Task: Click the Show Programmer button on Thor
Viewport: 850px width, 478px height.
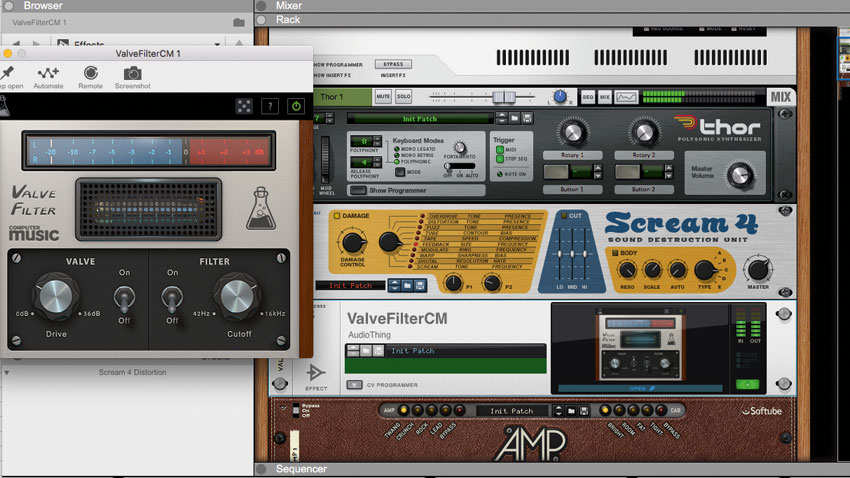Action: (x=358, y=190)
